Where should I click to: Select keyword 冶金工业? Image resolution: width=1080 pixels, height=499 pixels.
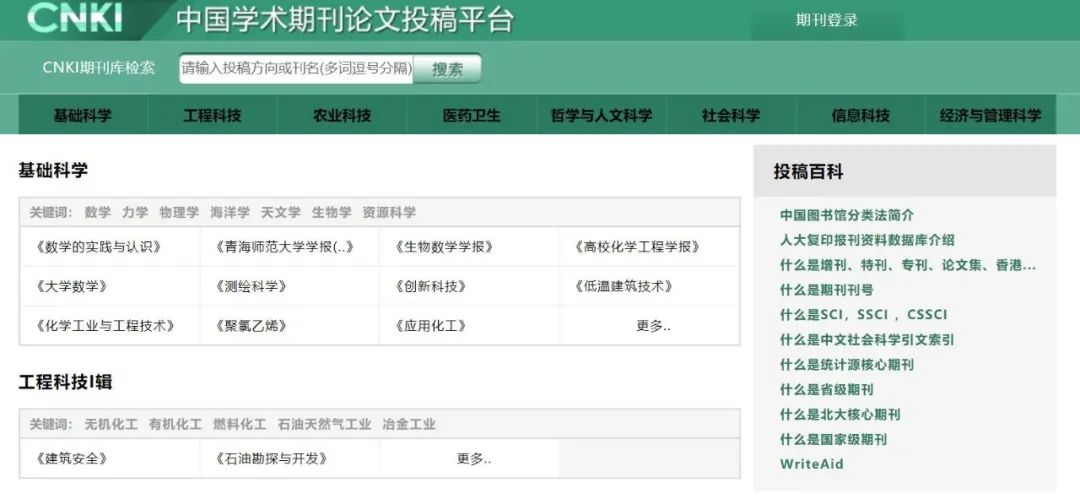(409, 424)
